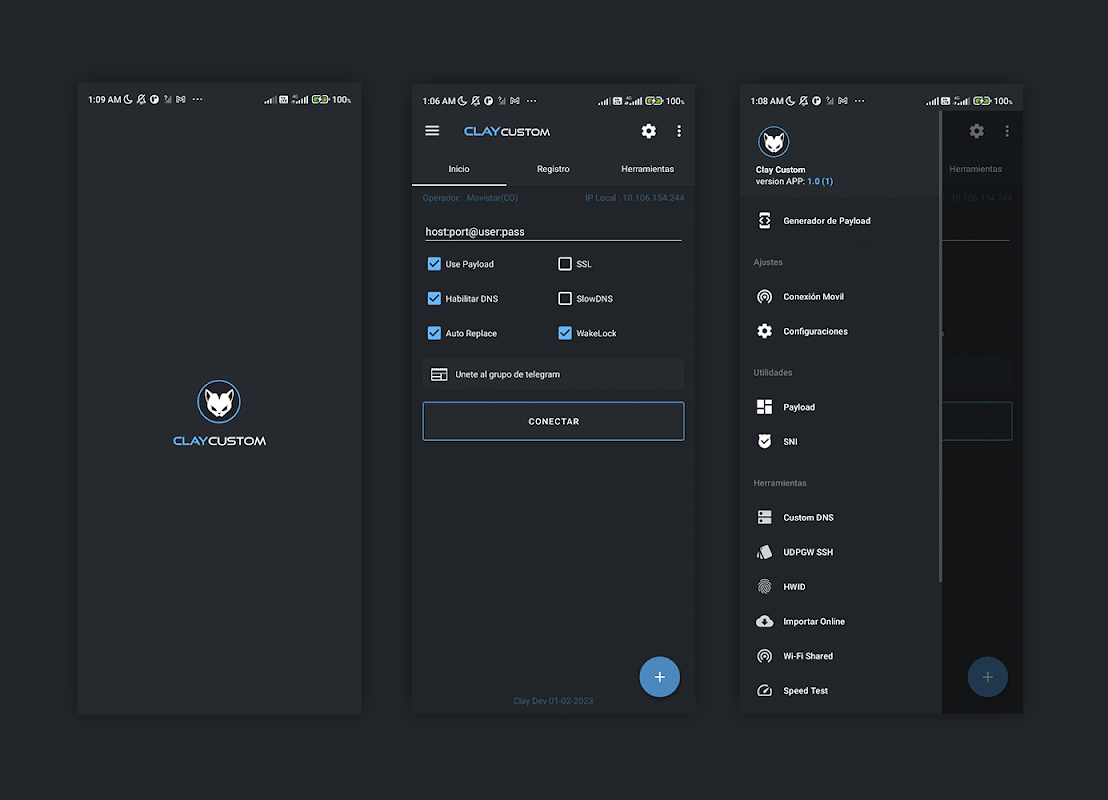Click version APP 1.0 (1) text
Screen dimensions: 1108x800
[x=794, y=182]
